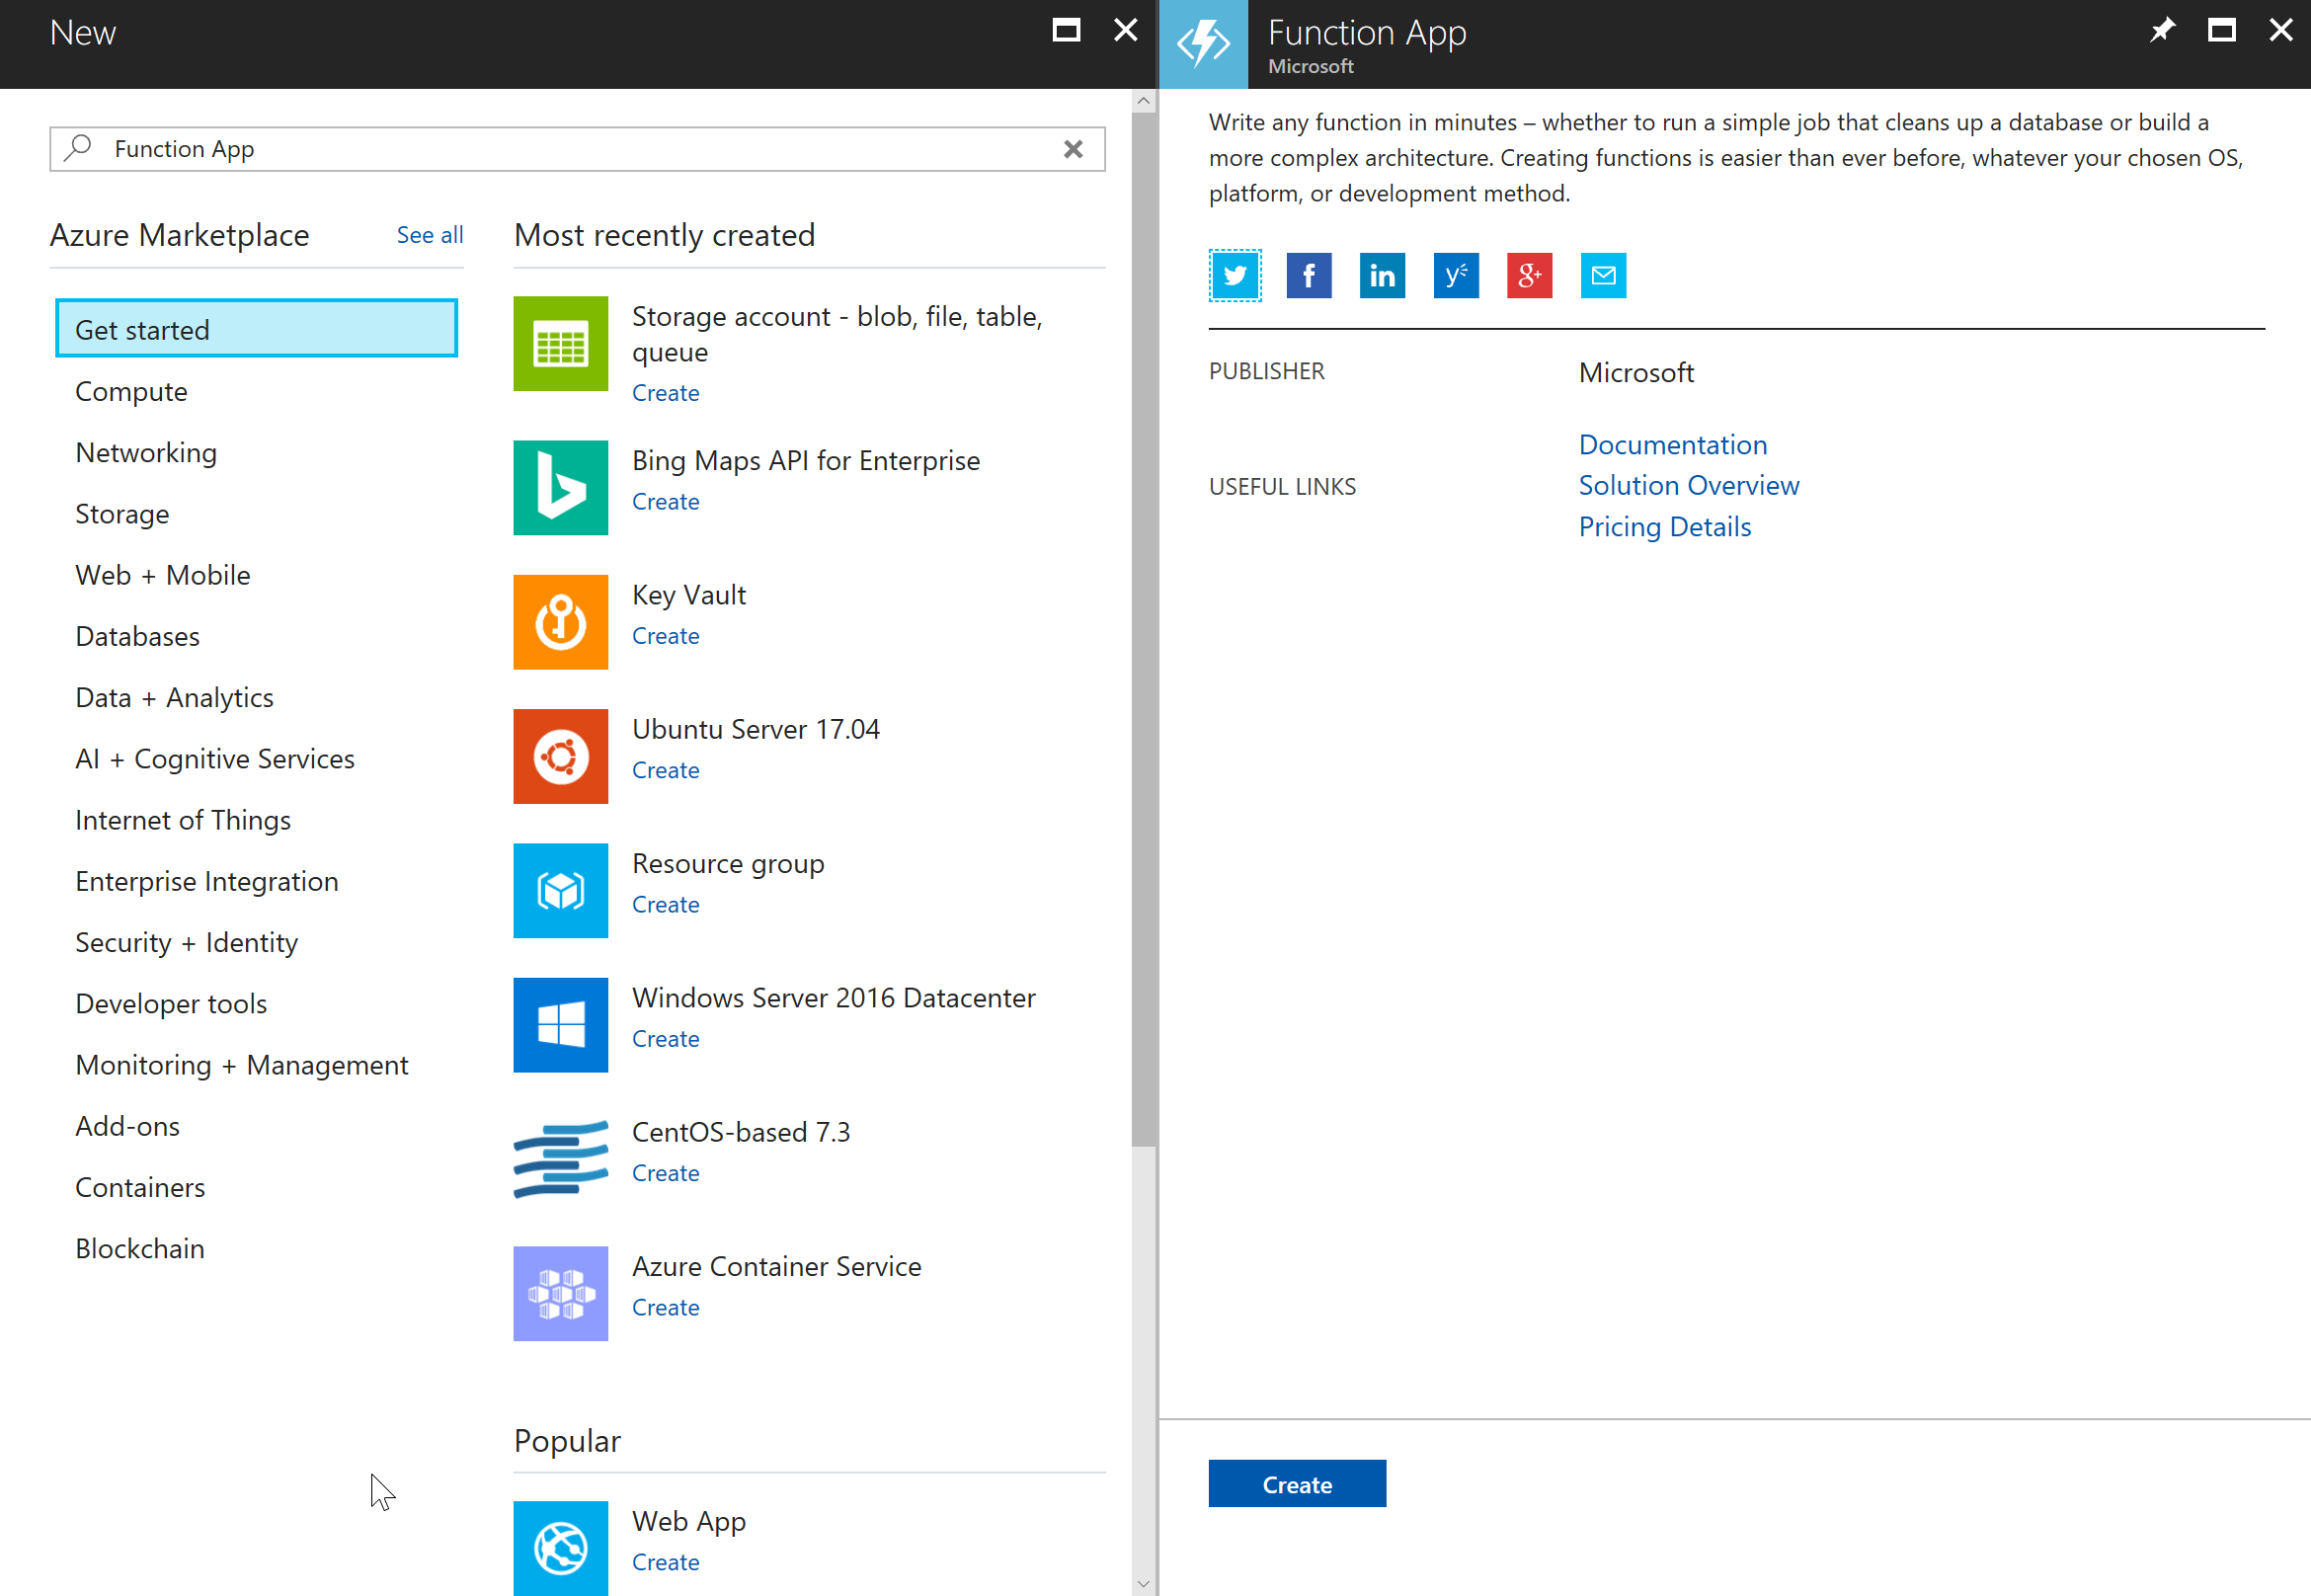Share Function App on Twitter
The height and width of the screenshot is (1596, 2311).
tap(1235, 276)
